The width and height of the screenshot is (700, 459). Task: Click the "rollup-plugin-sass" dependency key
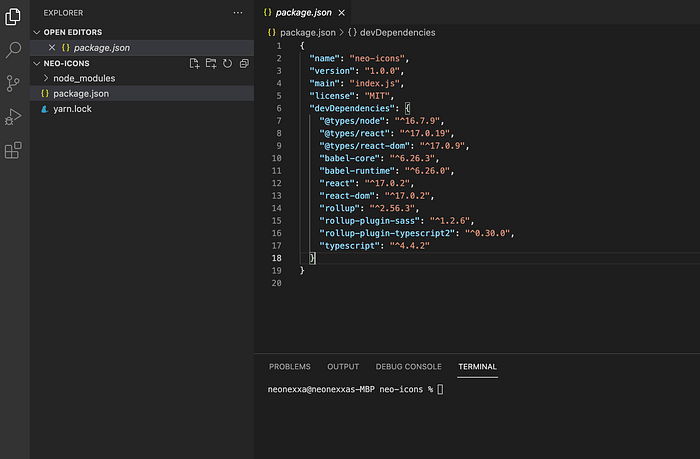[x=370, y=221]
